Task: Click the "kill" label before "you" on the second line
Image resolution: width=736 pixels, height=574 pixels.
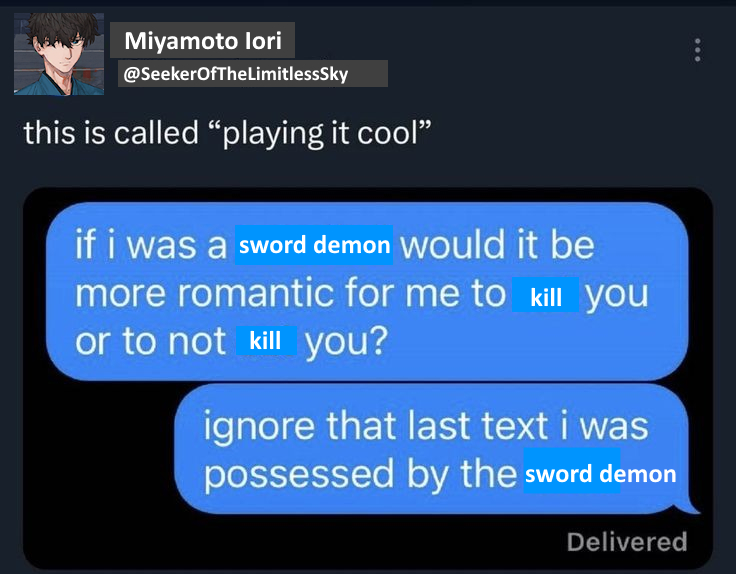Action: 545,295
